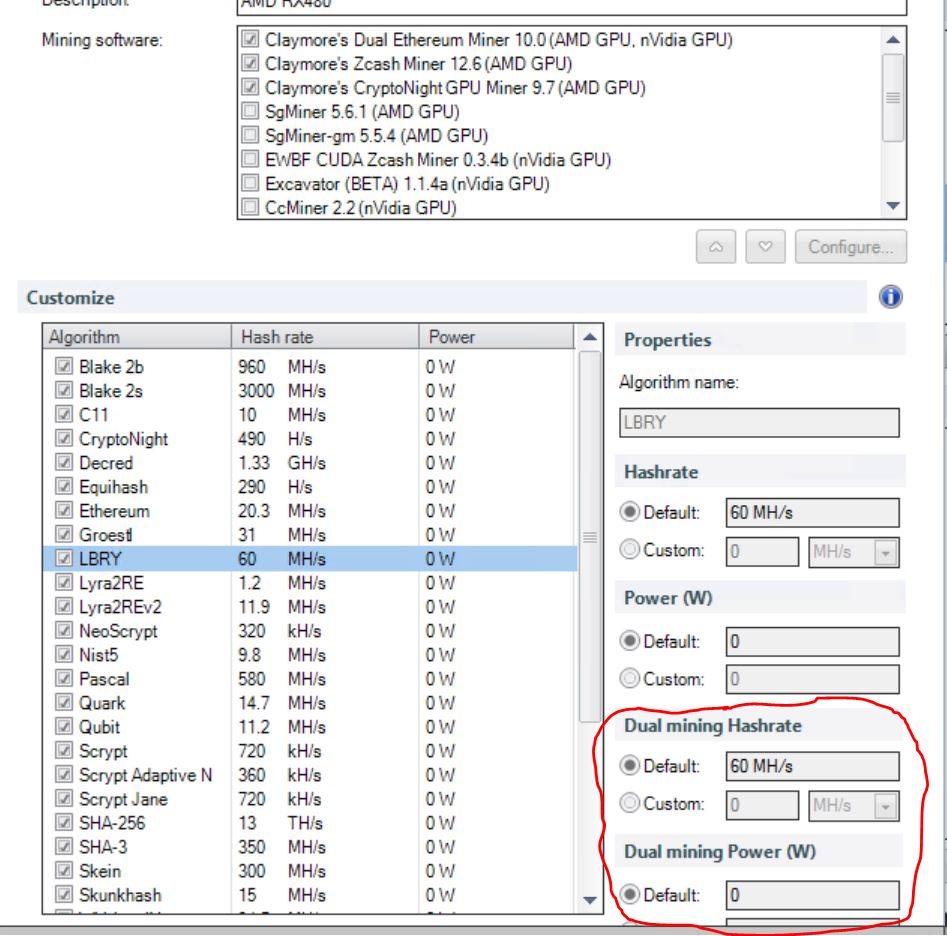
Task: Click the Configure... button
Action: pyautogui.click(x=850, y=247)
